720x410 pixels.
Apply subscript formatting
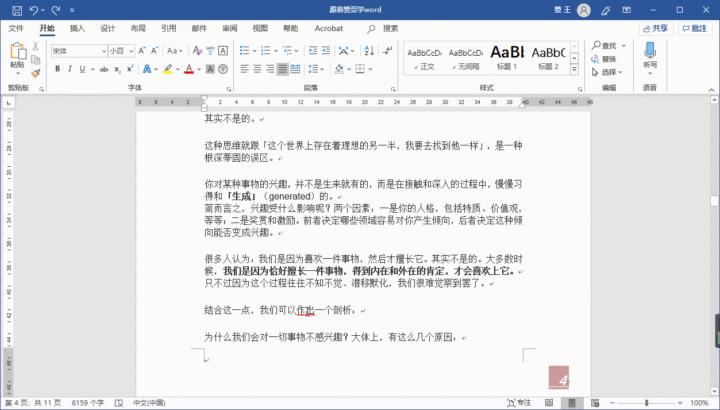[x=118, y=69]
